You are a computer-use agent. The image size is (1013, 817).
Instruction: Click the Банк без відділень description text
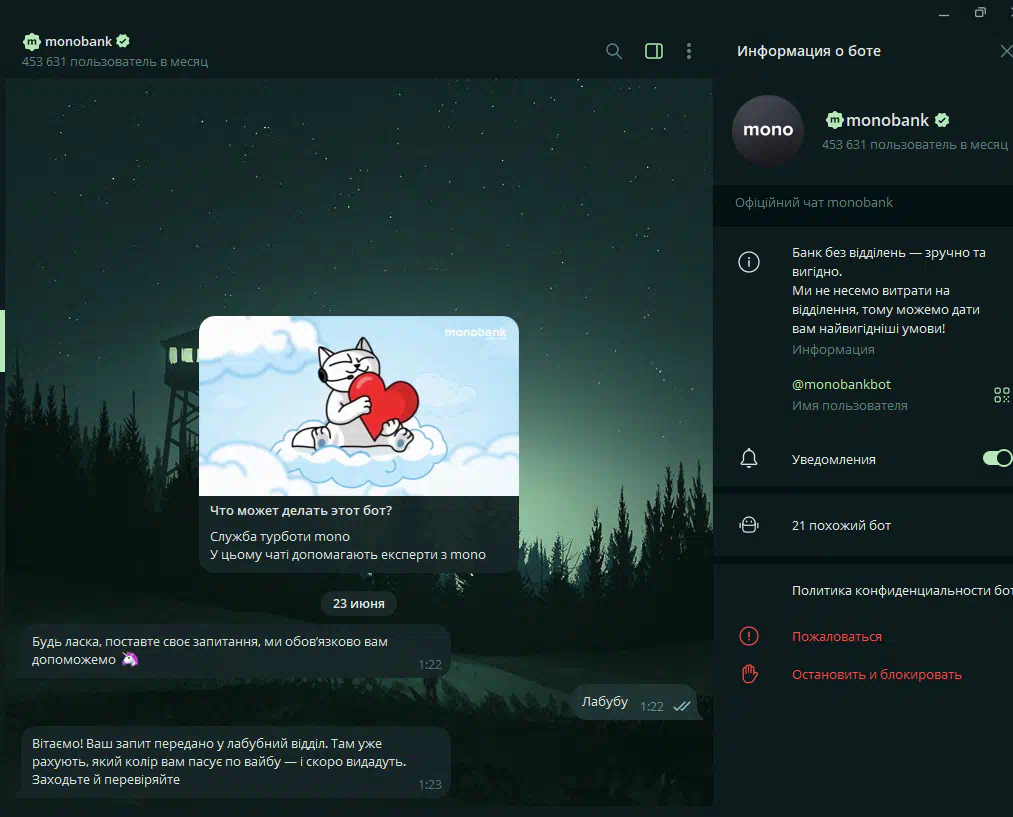click(888, 290)
